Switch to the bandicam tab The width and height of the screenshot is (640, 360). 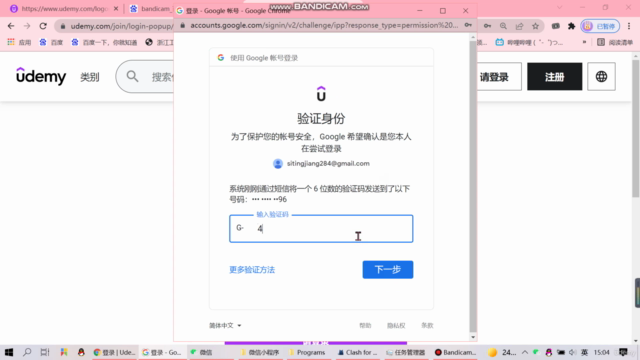click(151, 9)
